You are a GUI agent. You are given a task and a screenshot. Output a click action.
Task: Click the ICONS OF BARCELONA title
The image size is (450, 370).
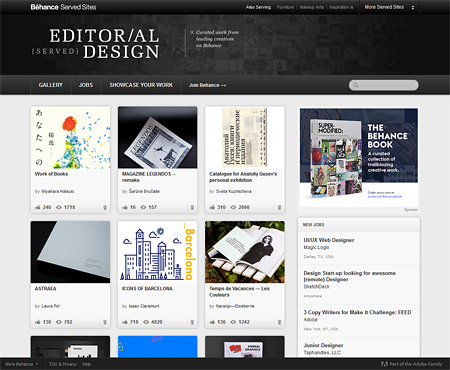(x=147, y=289)
